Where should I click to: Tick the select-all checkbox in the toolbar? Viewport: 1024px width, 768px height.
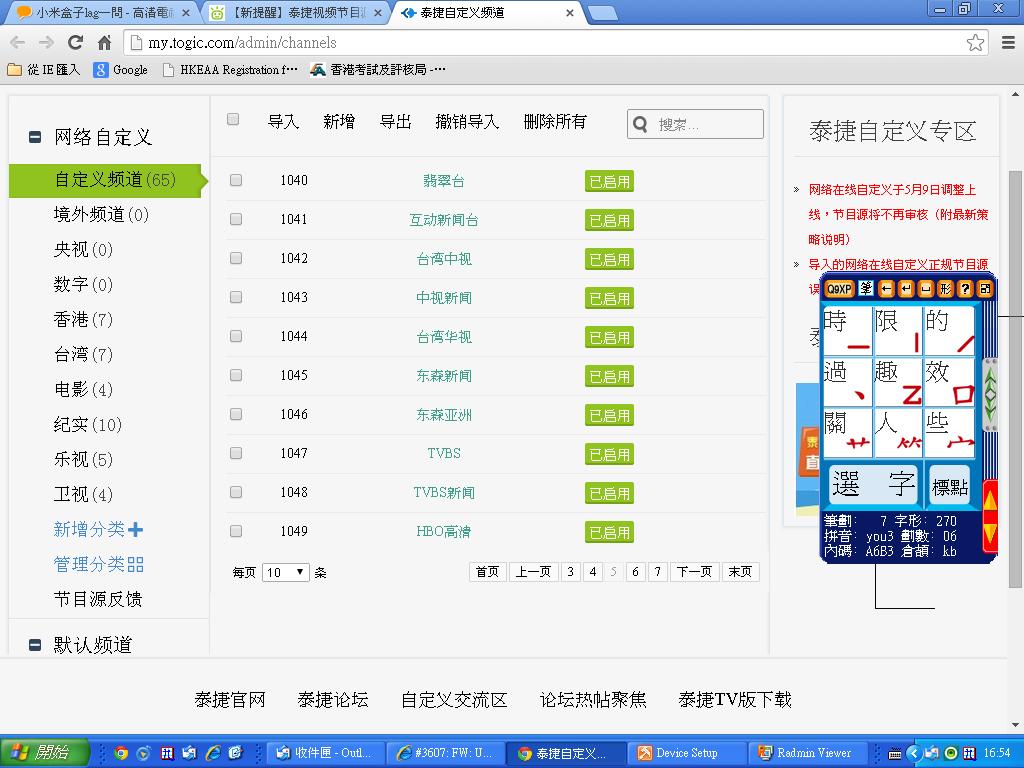233,119
